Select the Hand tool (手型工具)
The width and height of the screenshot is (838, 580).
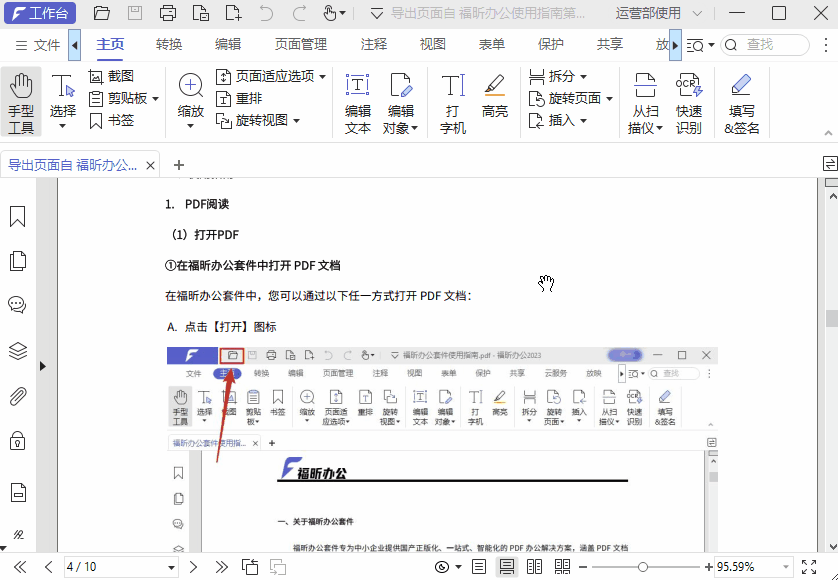click(x=20, y=98)
